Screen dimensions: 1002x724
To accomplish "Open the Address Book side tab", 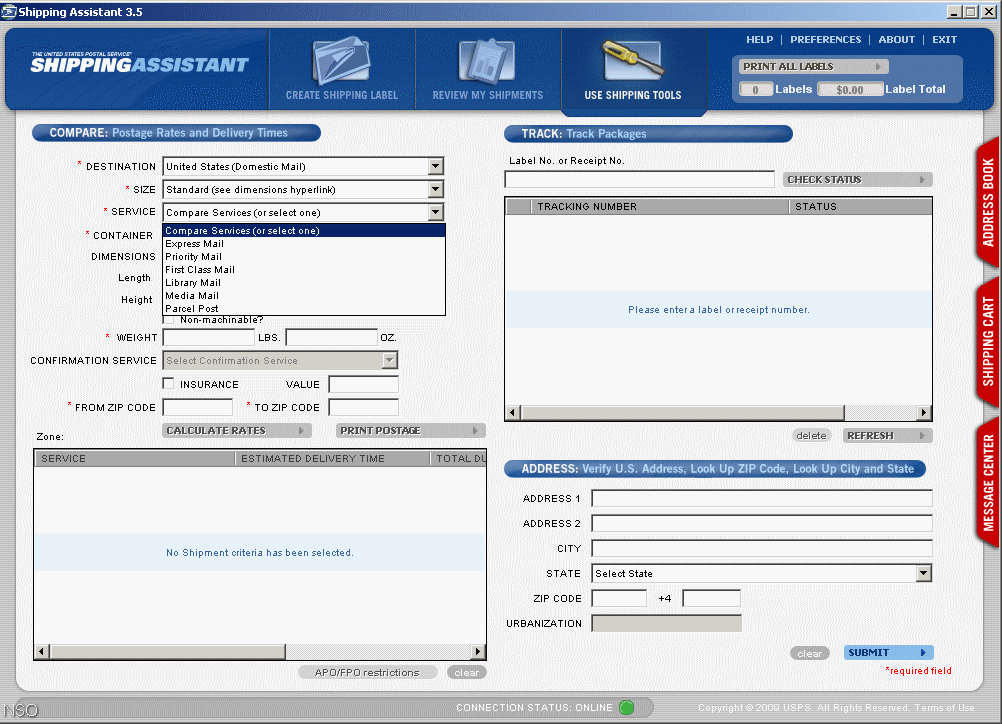I will (987, 202).
